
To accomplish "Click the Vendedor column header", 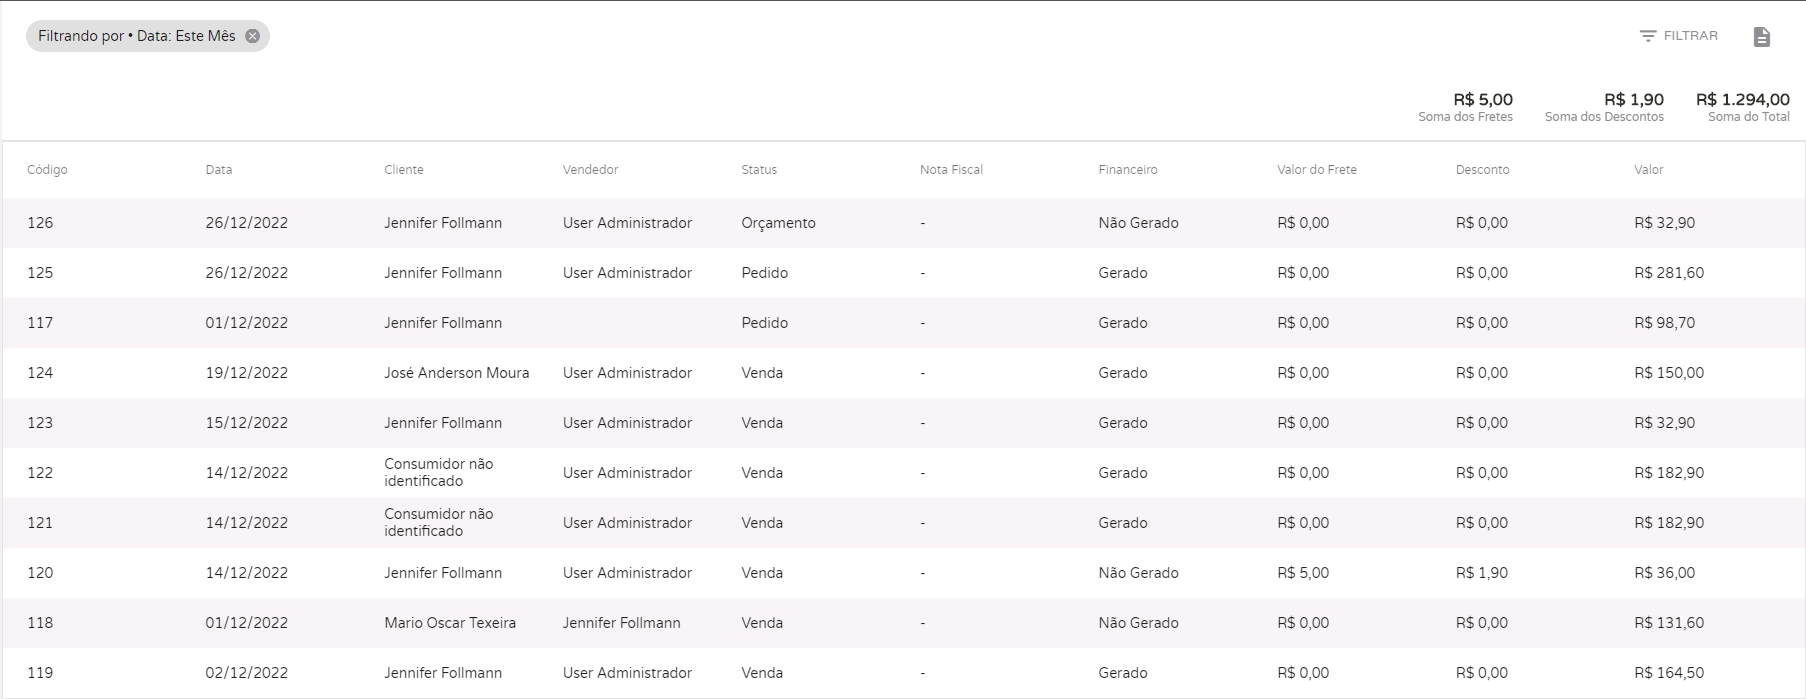I will click(590, 170).
